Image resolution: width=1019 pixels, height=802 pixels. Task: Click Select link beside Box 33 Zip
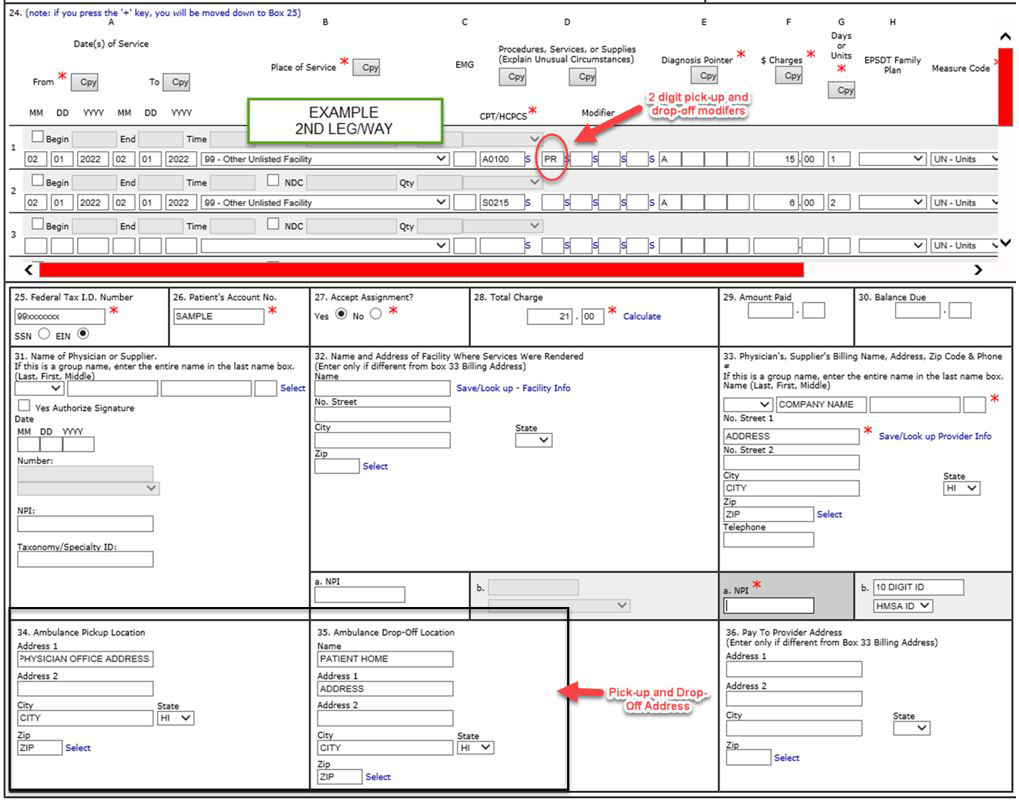click(x=829, y=514)
